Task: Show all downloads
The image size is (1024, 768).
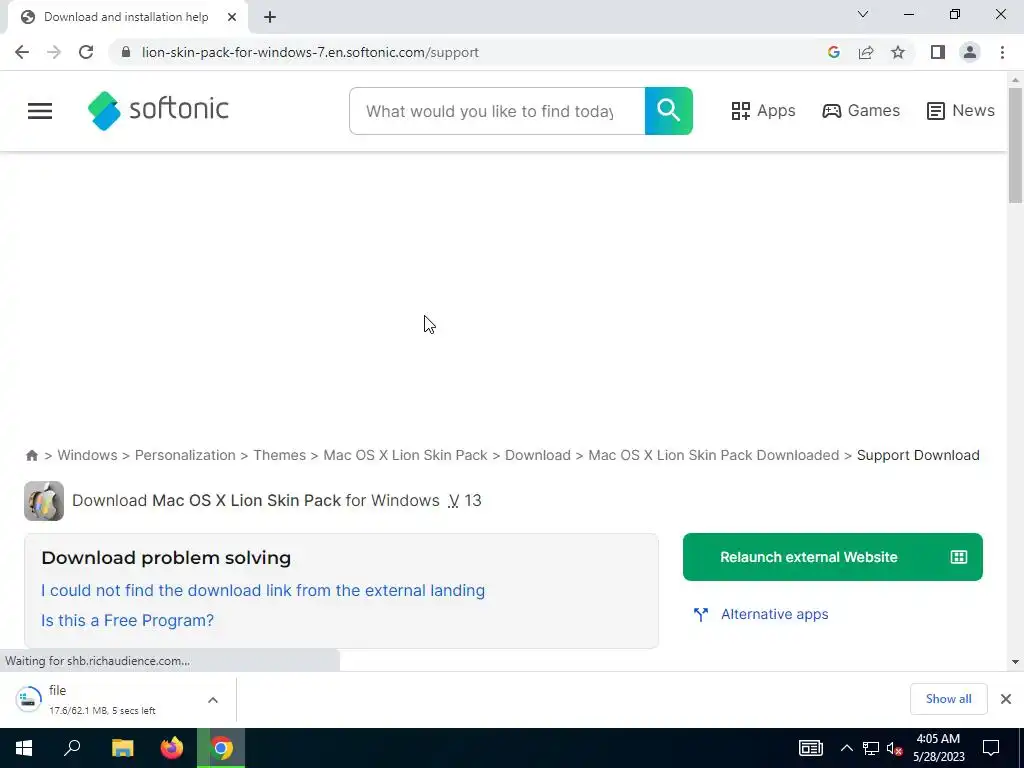Action: tap(948, 699)
